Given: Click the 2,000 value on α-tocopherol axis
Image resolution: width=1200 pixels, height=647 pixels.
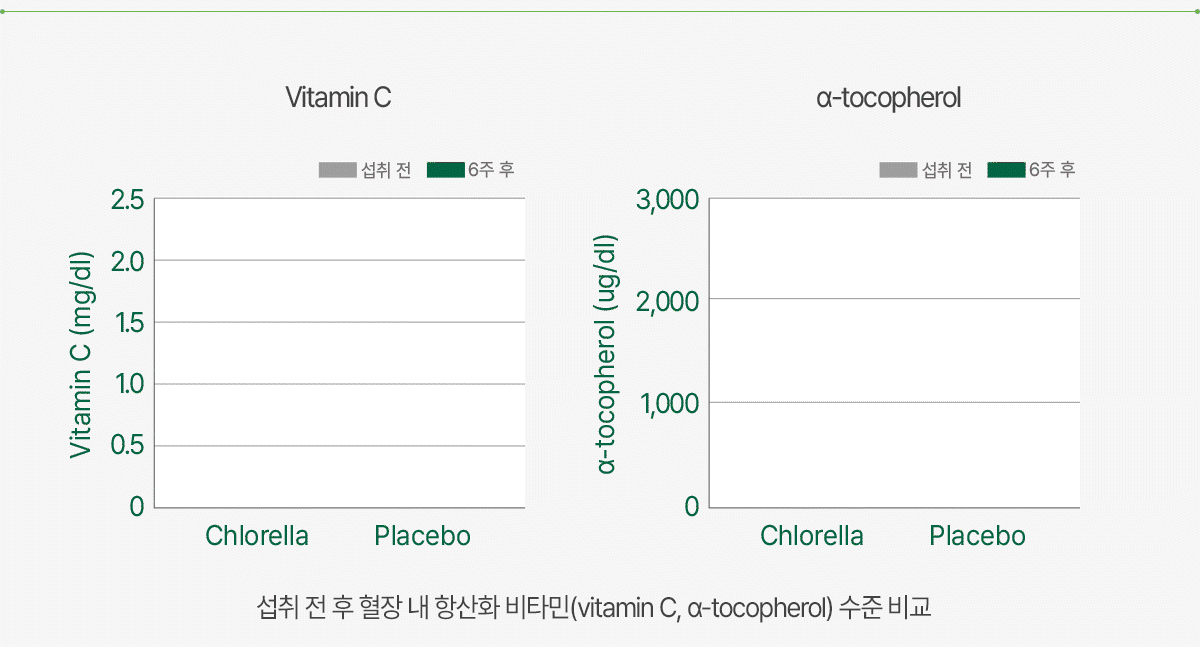Looking at the screenshot, I should point(667,301).
